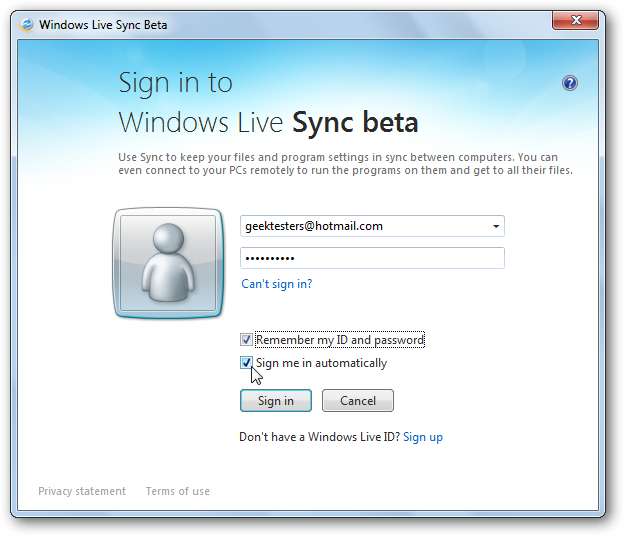Viewport: 624px width, 536px height.
Task: Click the Cancel button
Action: pos(358,400)
